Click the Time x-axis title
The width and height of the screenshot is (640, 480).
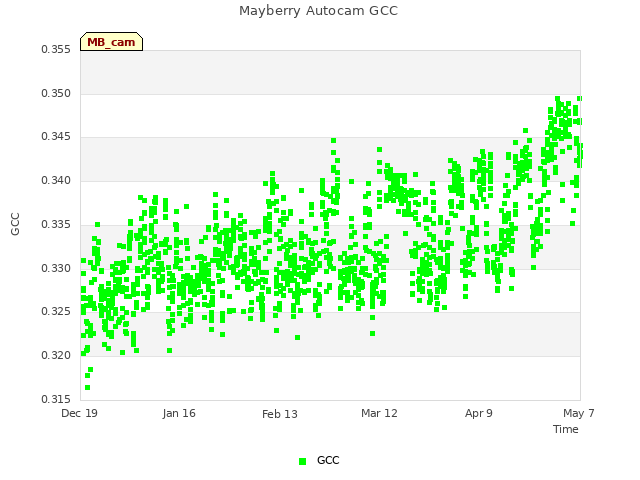(566, 429)
